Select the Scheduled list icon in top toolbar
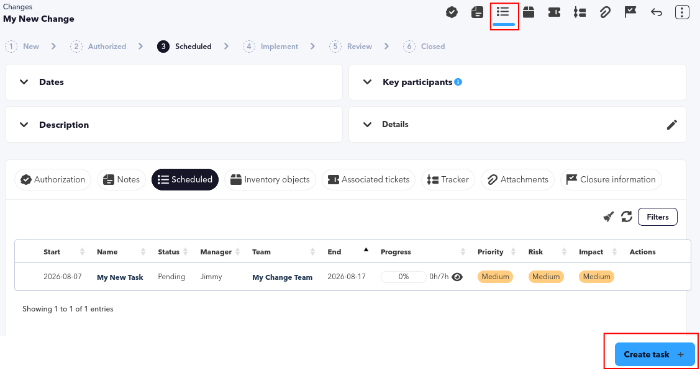This screenshot has width=700, height=371. pos(503,12)
